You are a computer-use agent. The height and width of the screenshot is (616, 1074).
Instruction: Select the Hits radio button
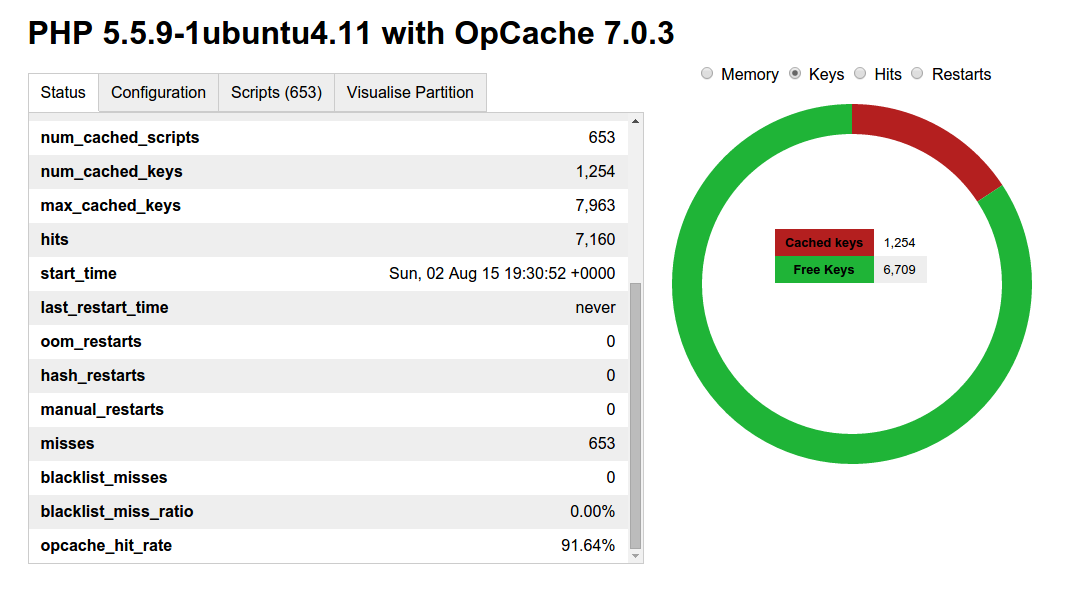[860, 73]
